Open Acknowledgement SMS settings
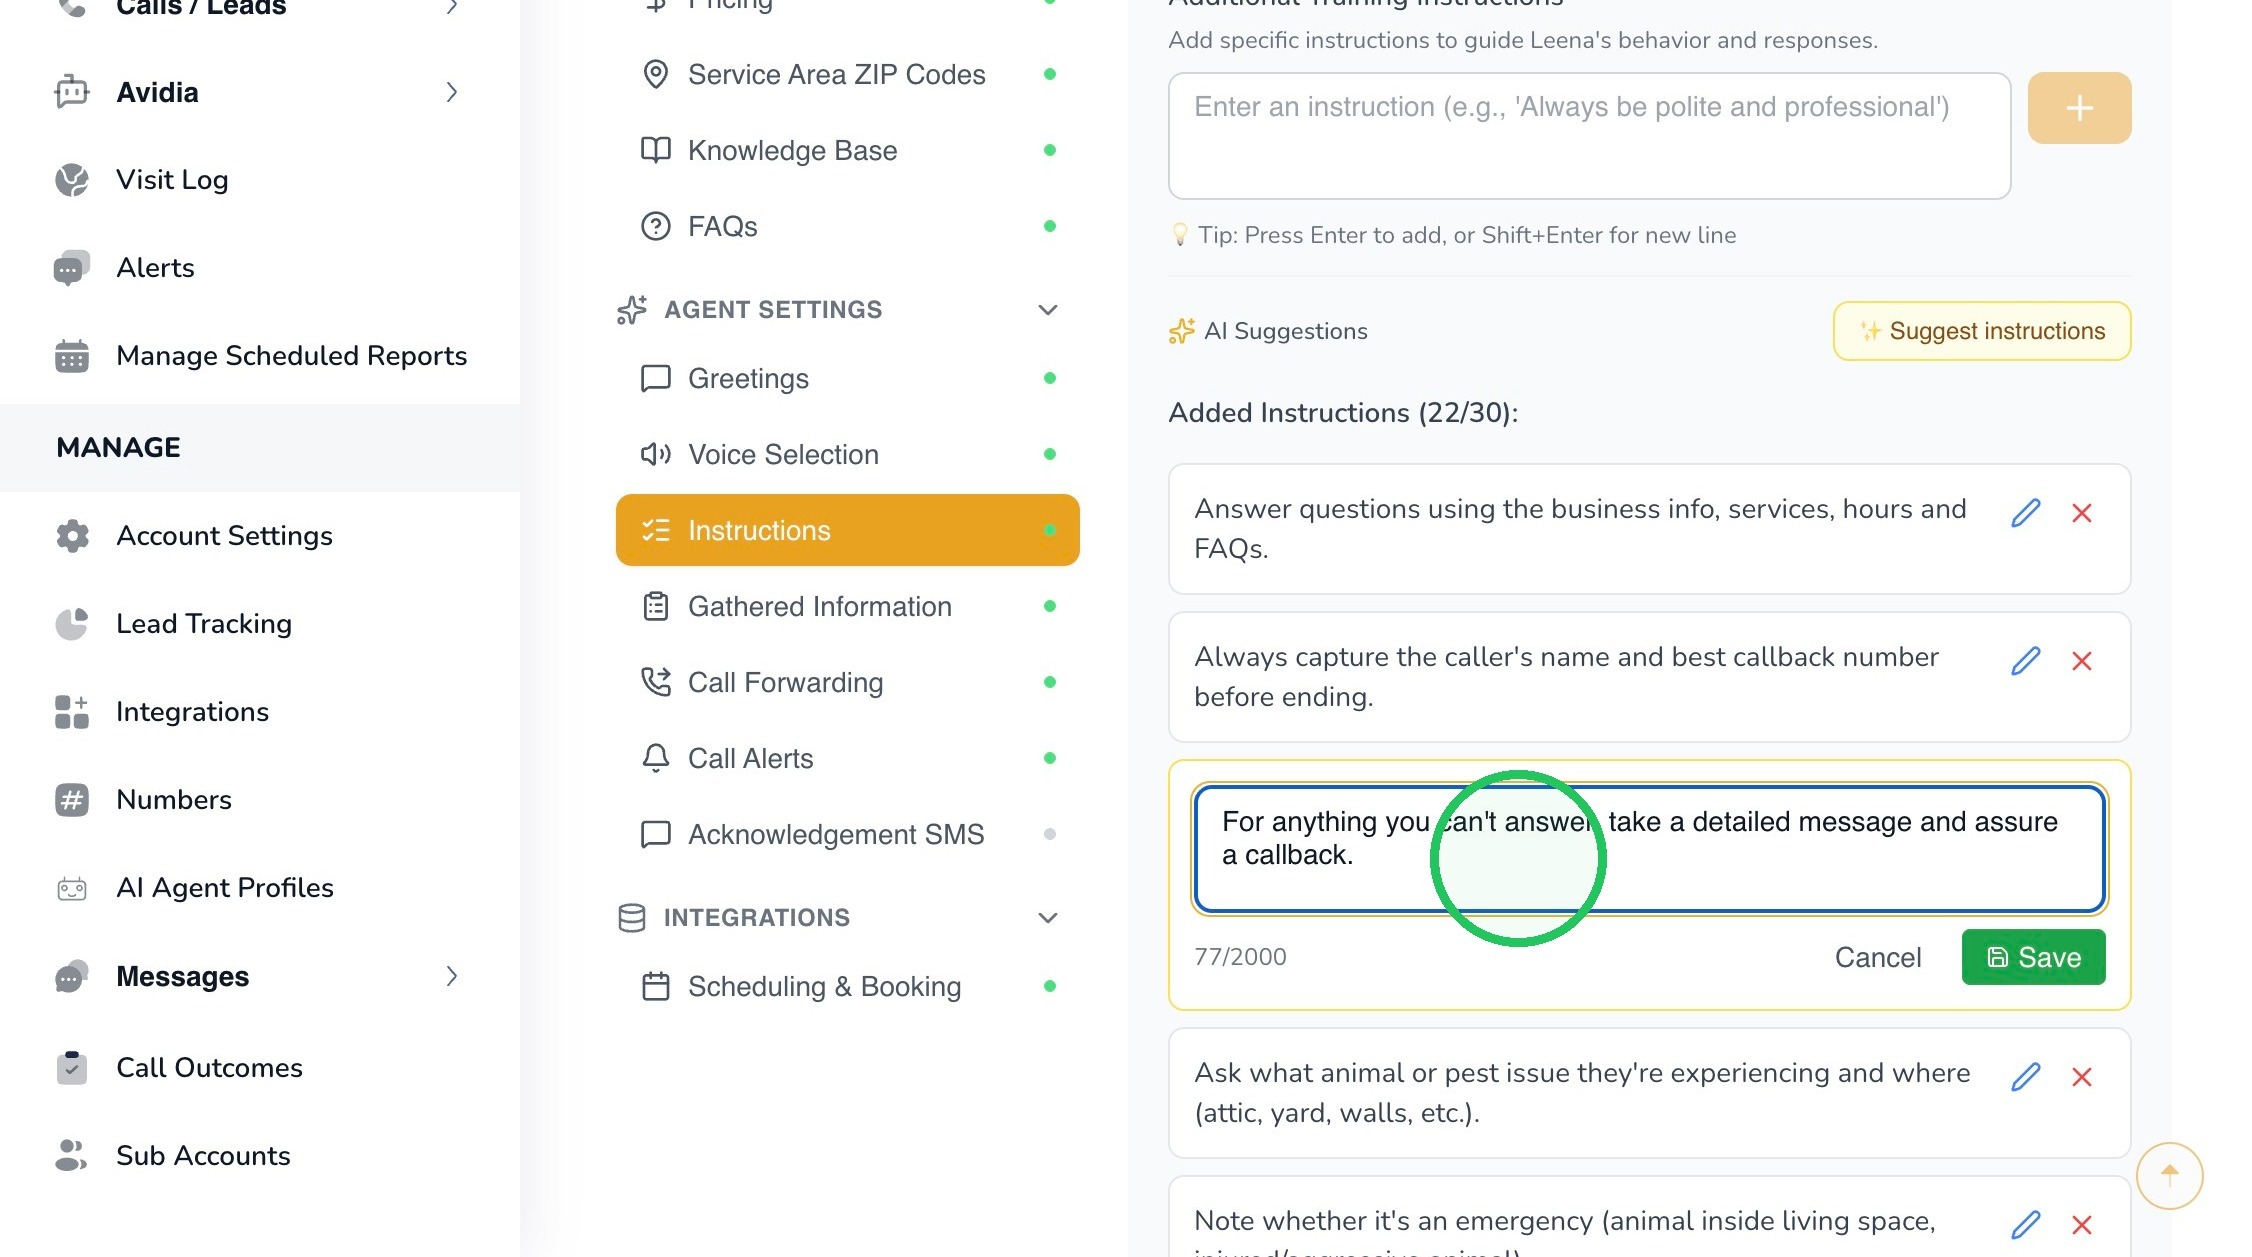Screen dimensions: 2252x1257 (848, 834)
